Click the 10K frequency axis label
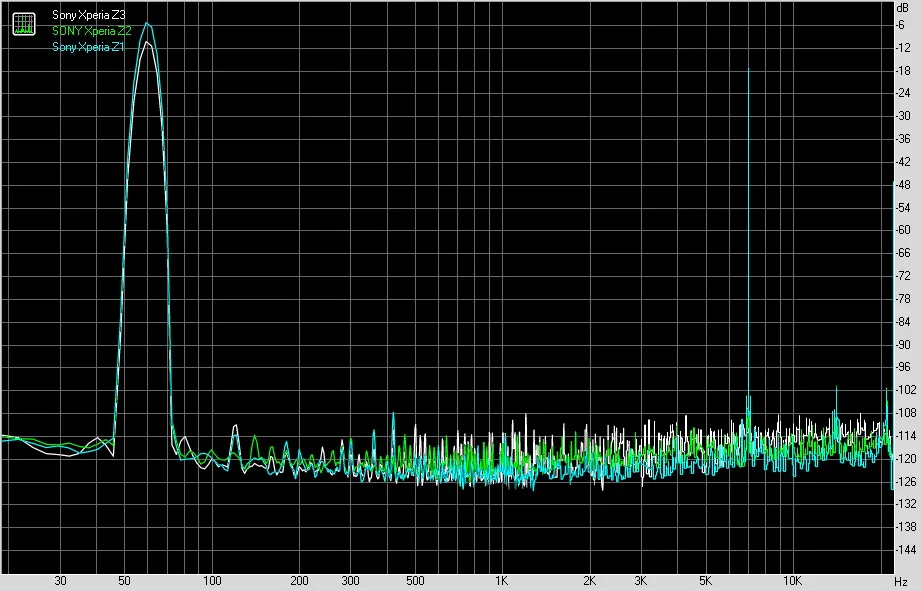The width and height of the screenshot is (921, 591). 792,581
